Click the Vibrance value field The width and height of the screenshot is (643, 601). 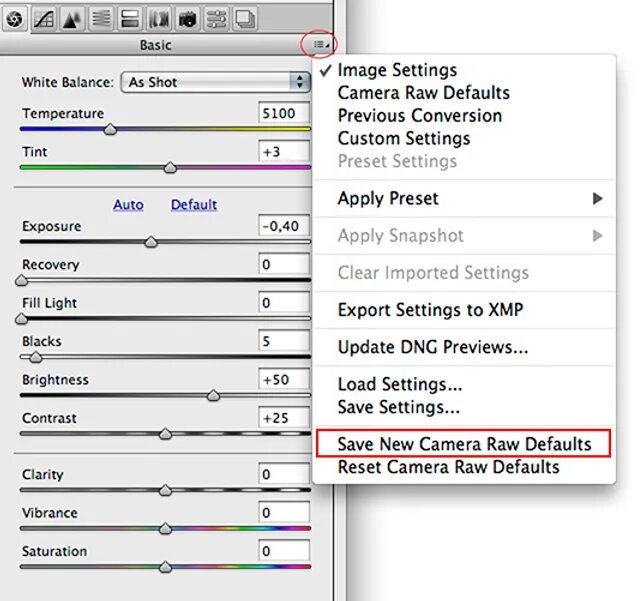pyautogui.click(x=284, y=512)
